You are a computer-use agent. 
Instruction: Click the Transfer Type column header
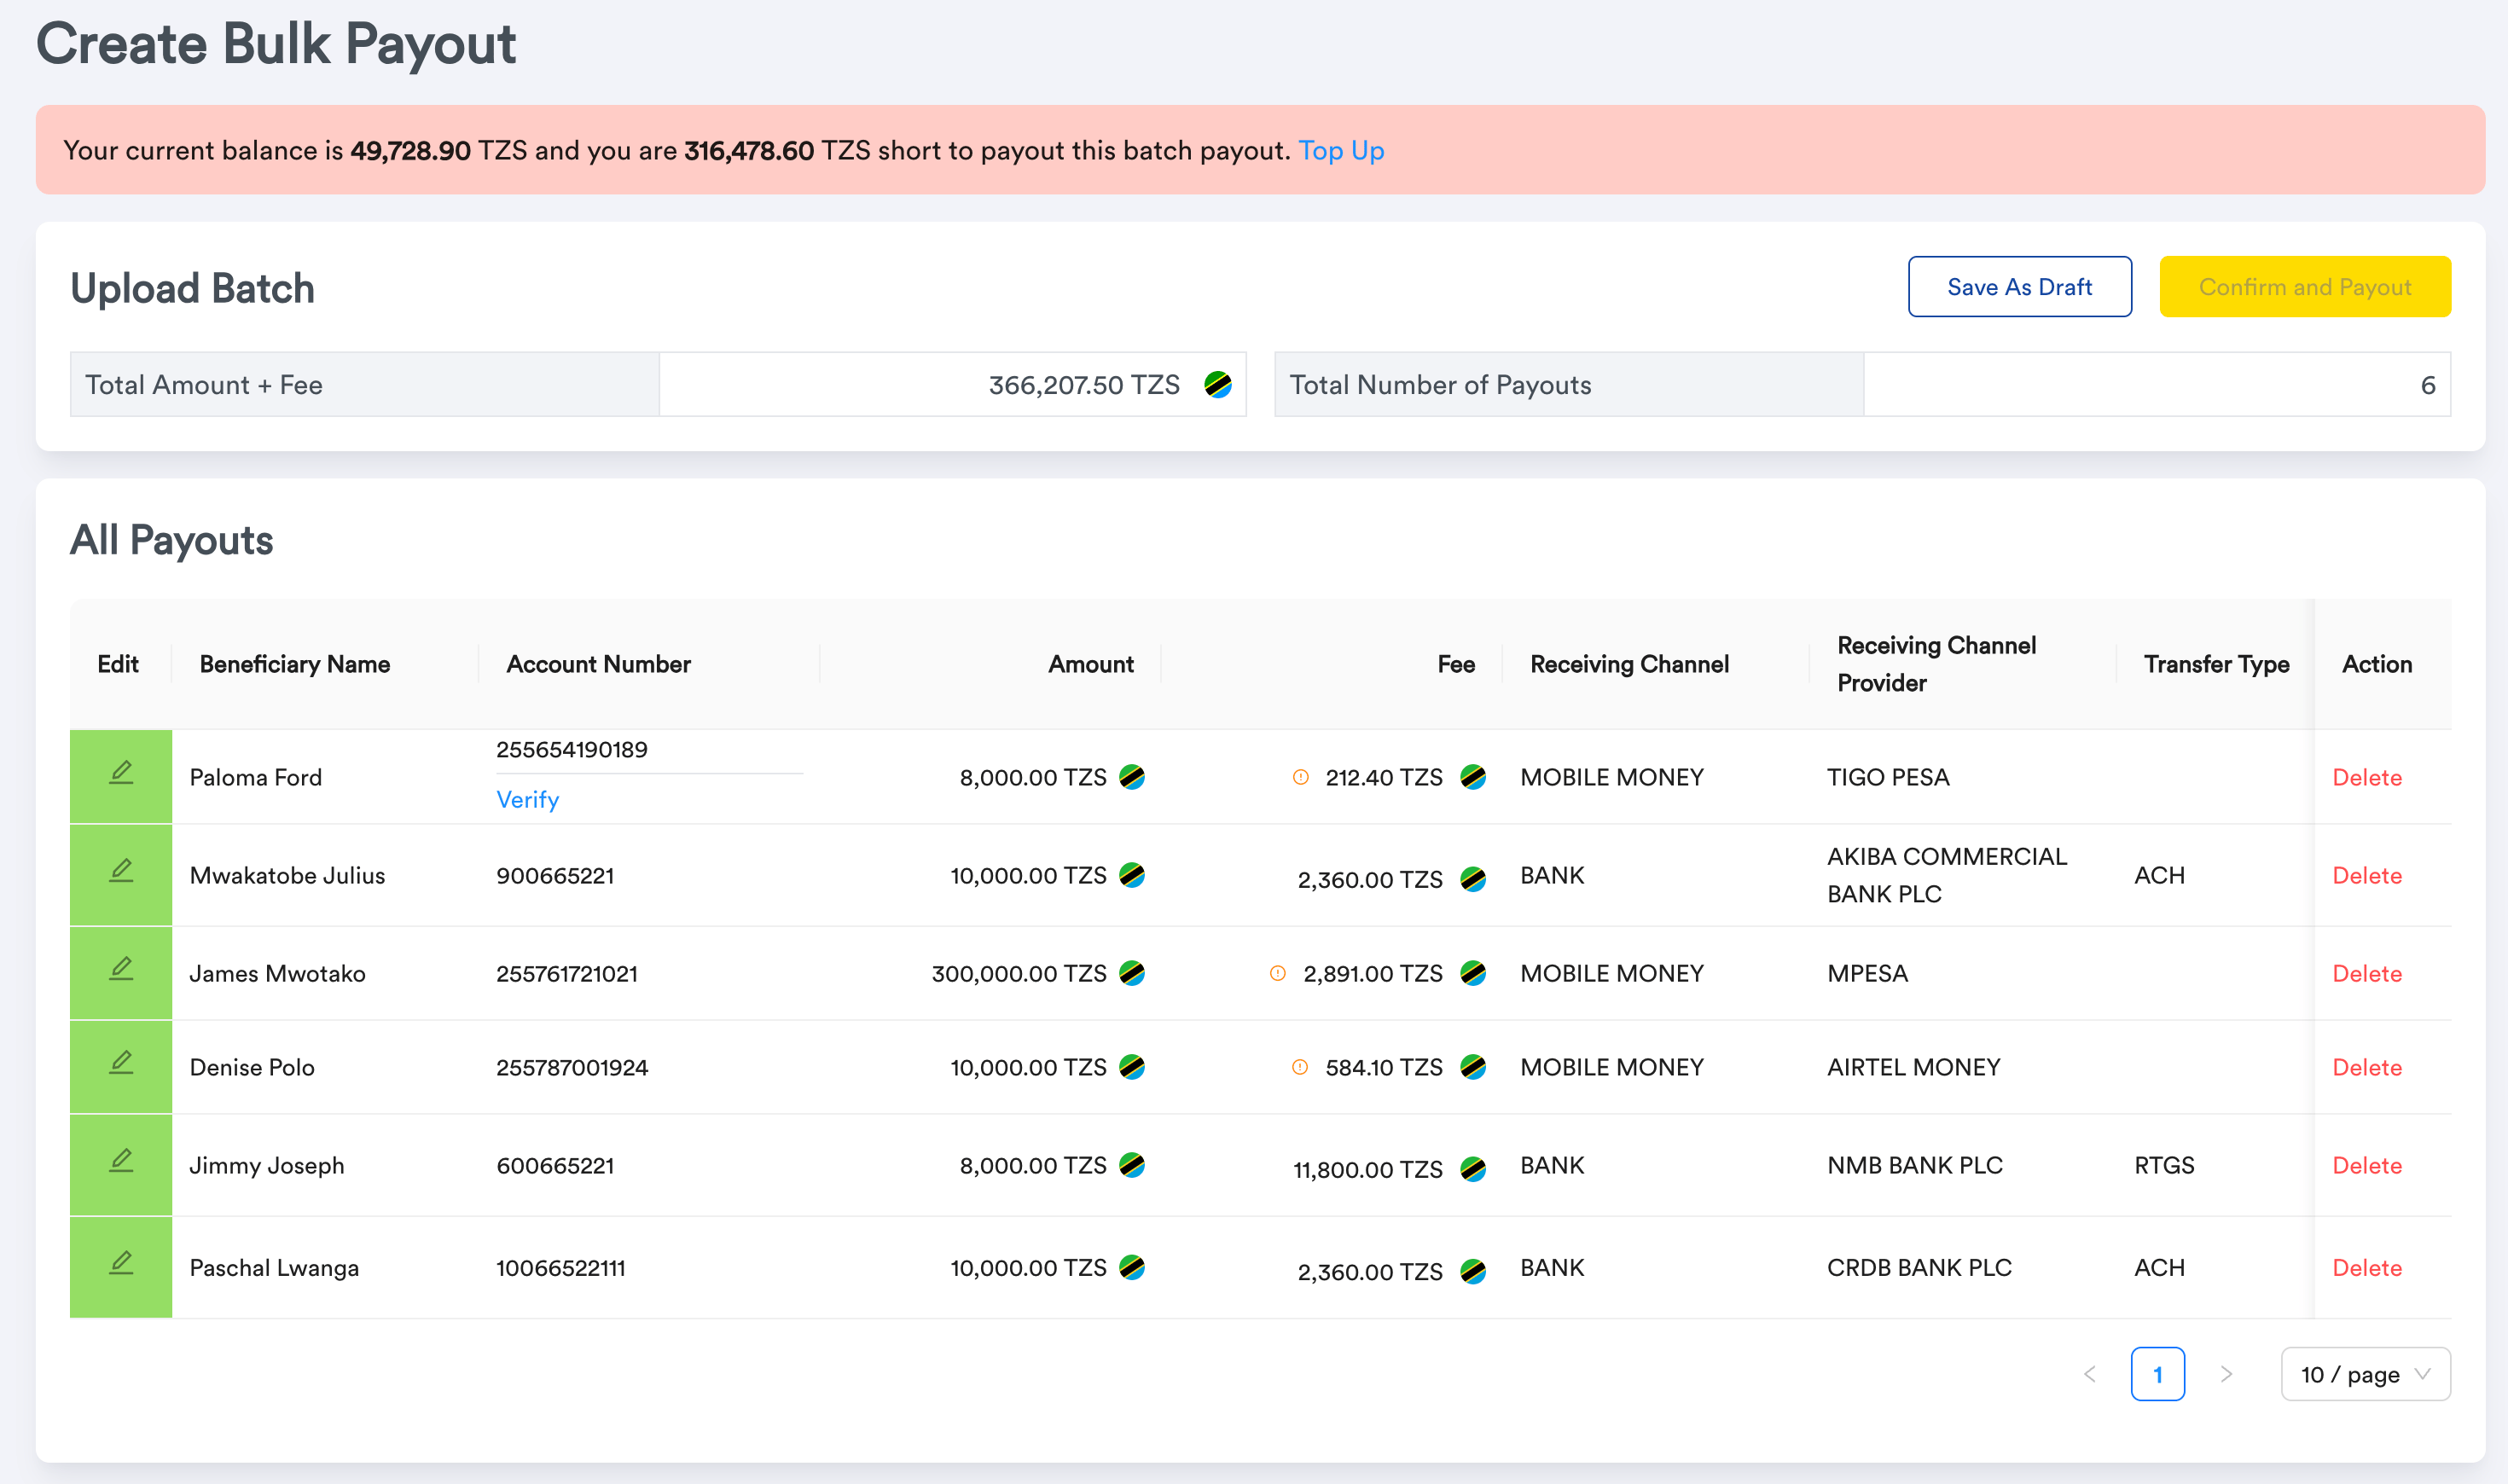[2216, 664]
